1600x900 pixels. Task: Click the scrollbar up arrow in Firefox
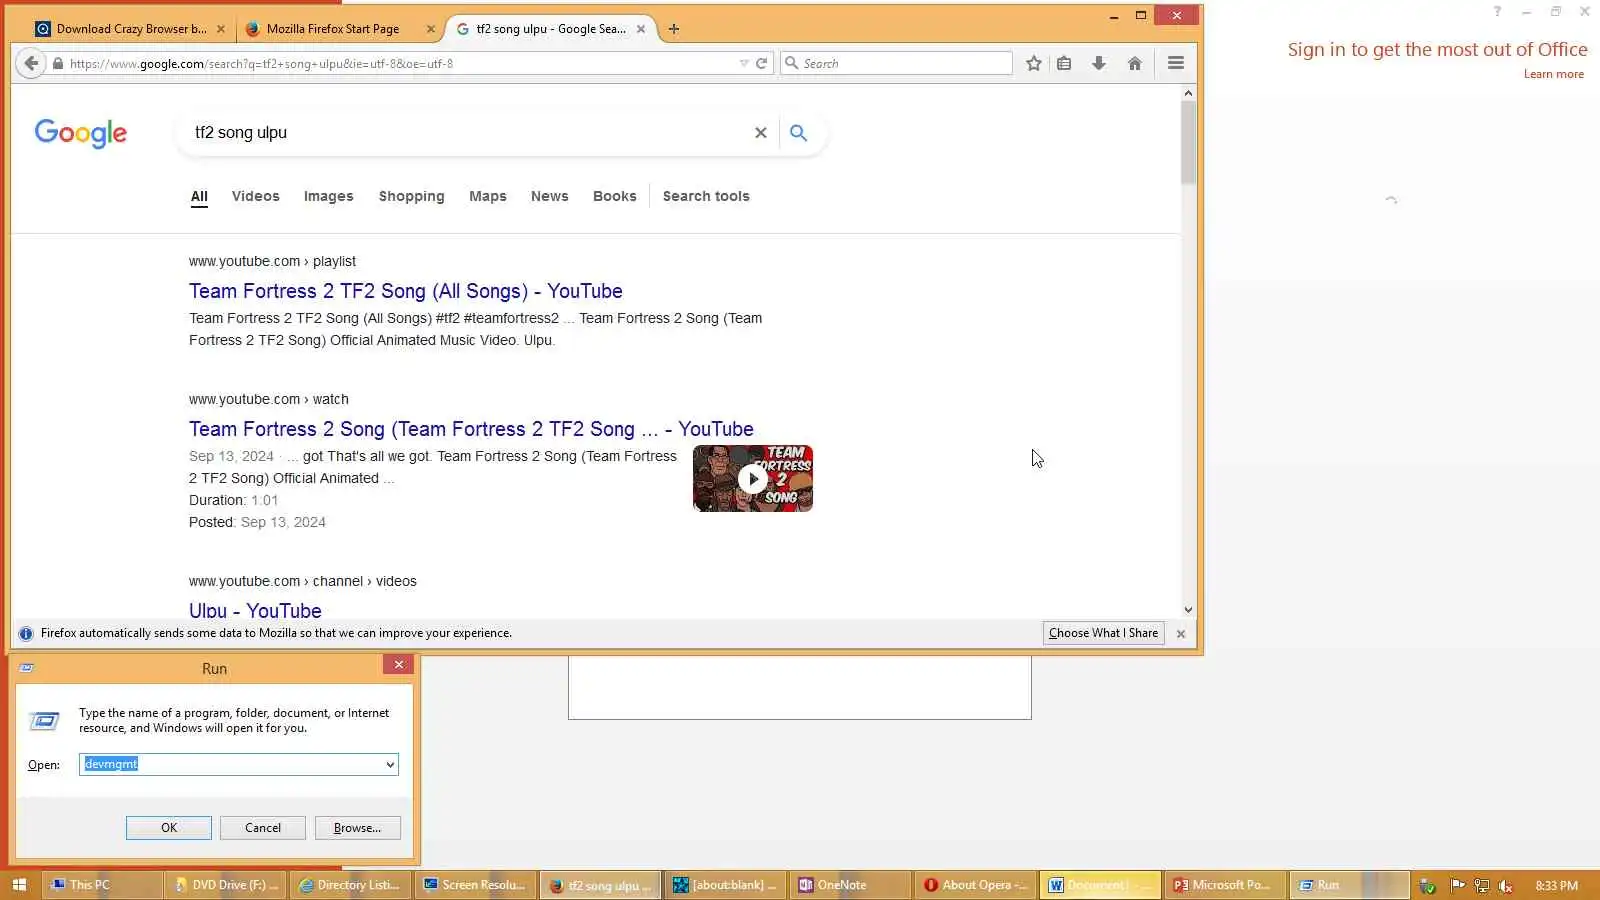(x=1188, y=93)
